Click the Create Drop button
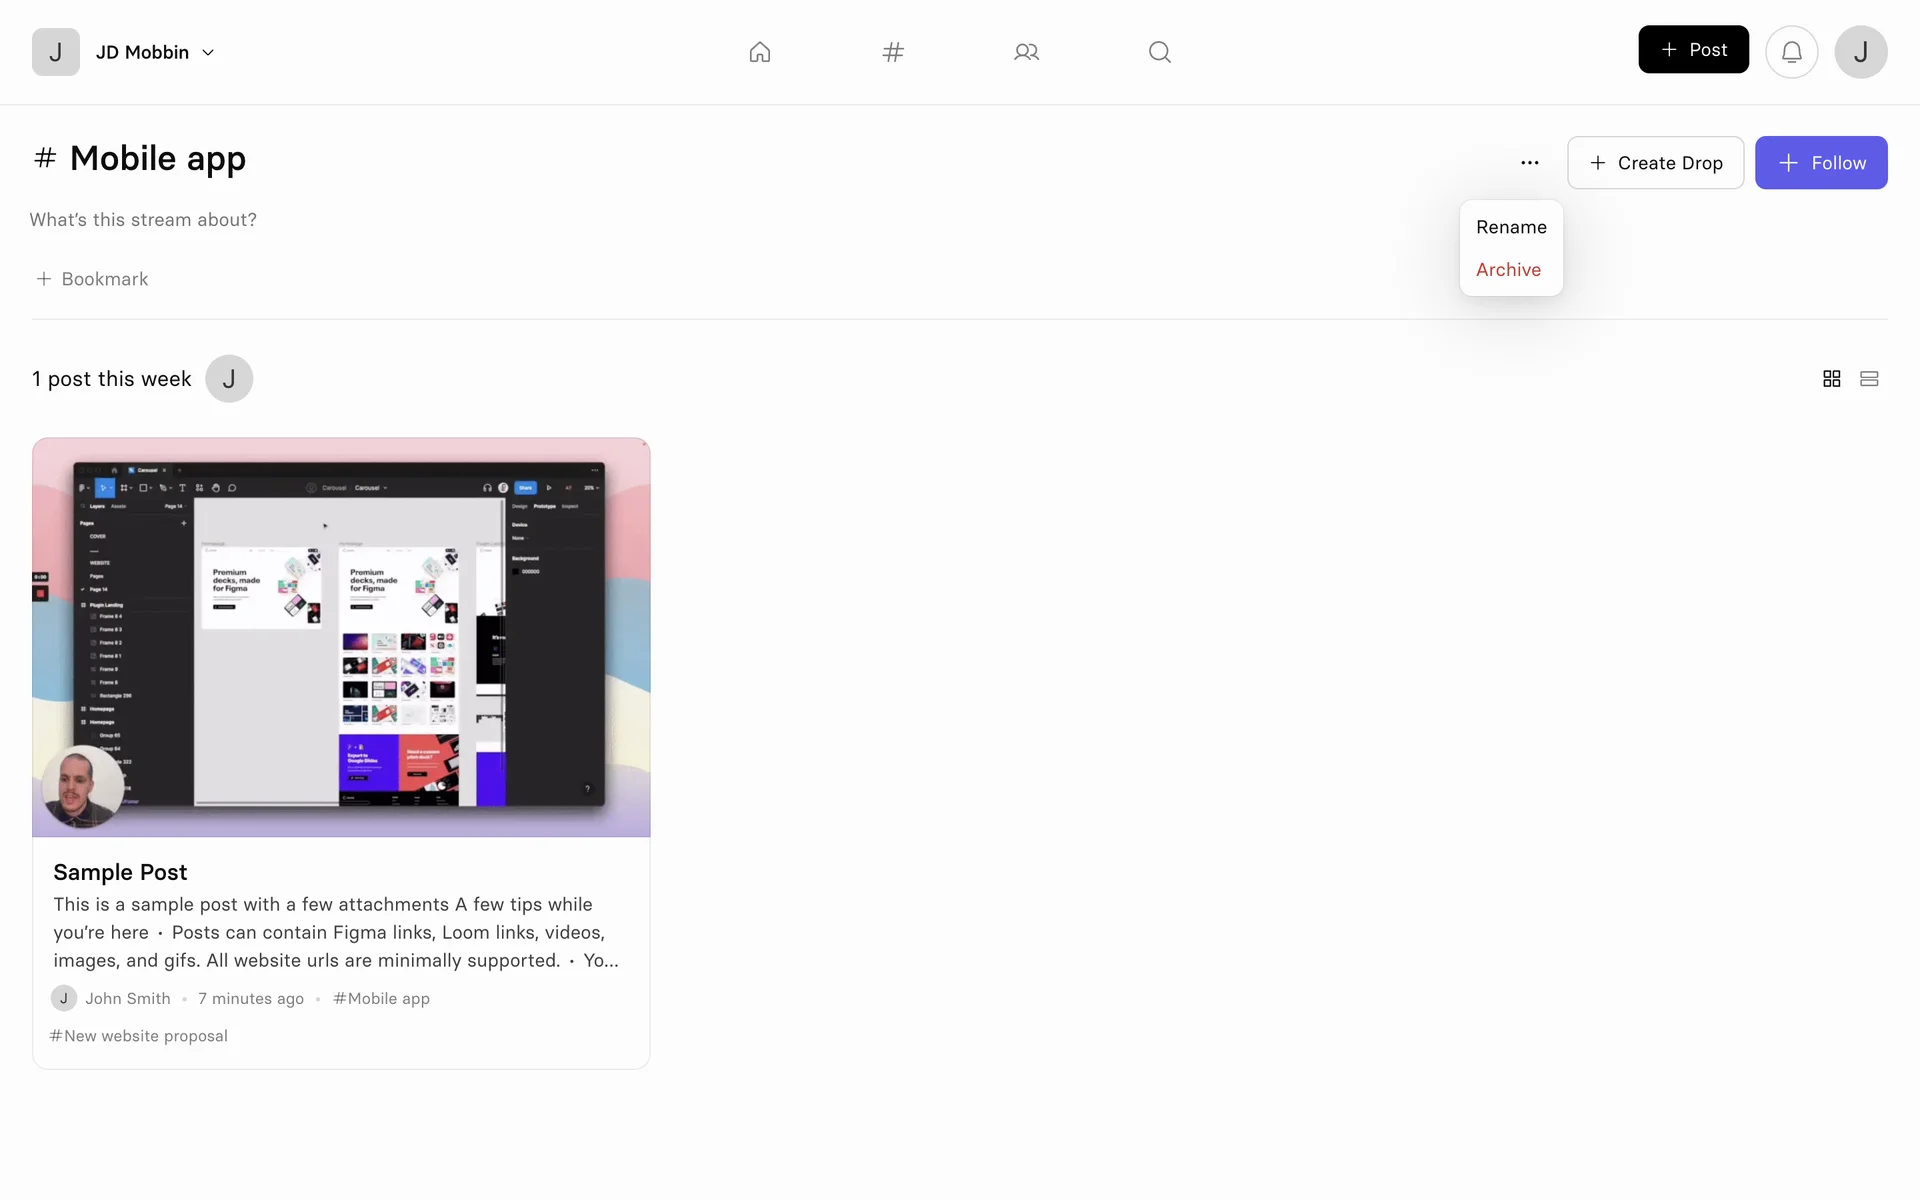The height and width of the screenshot is (1200, 1920). pos(1655,163)
